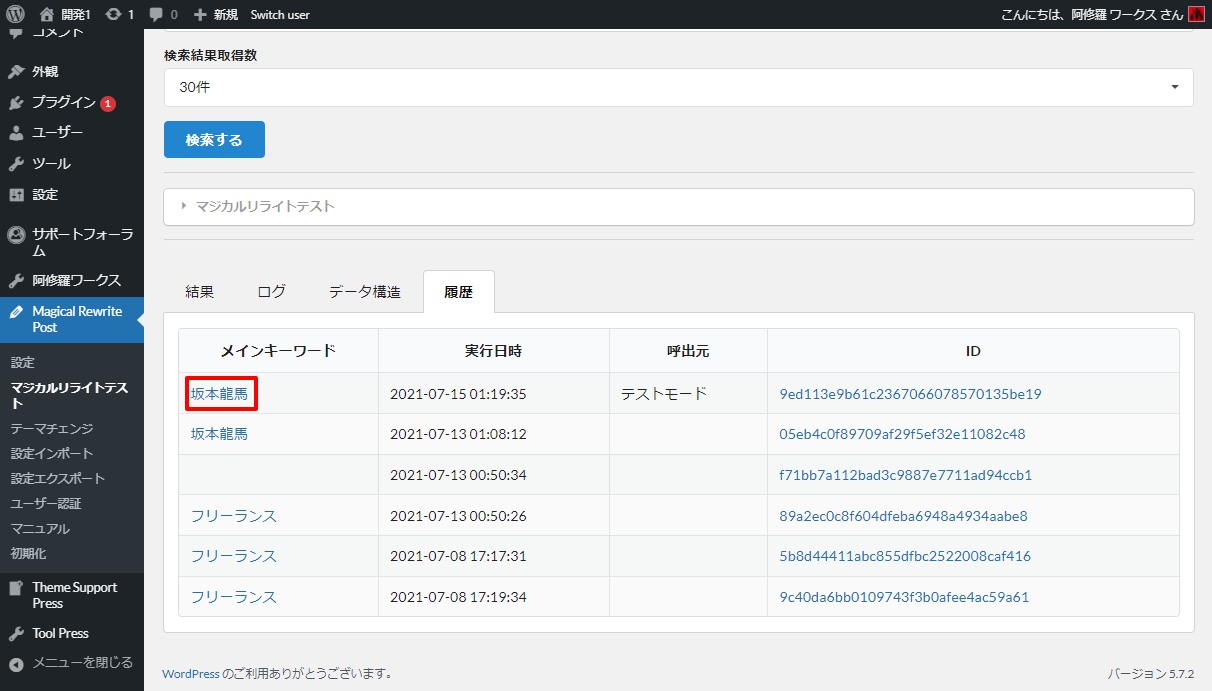
Task: Open 外観 appearance menu
Action: pos(45,72)
